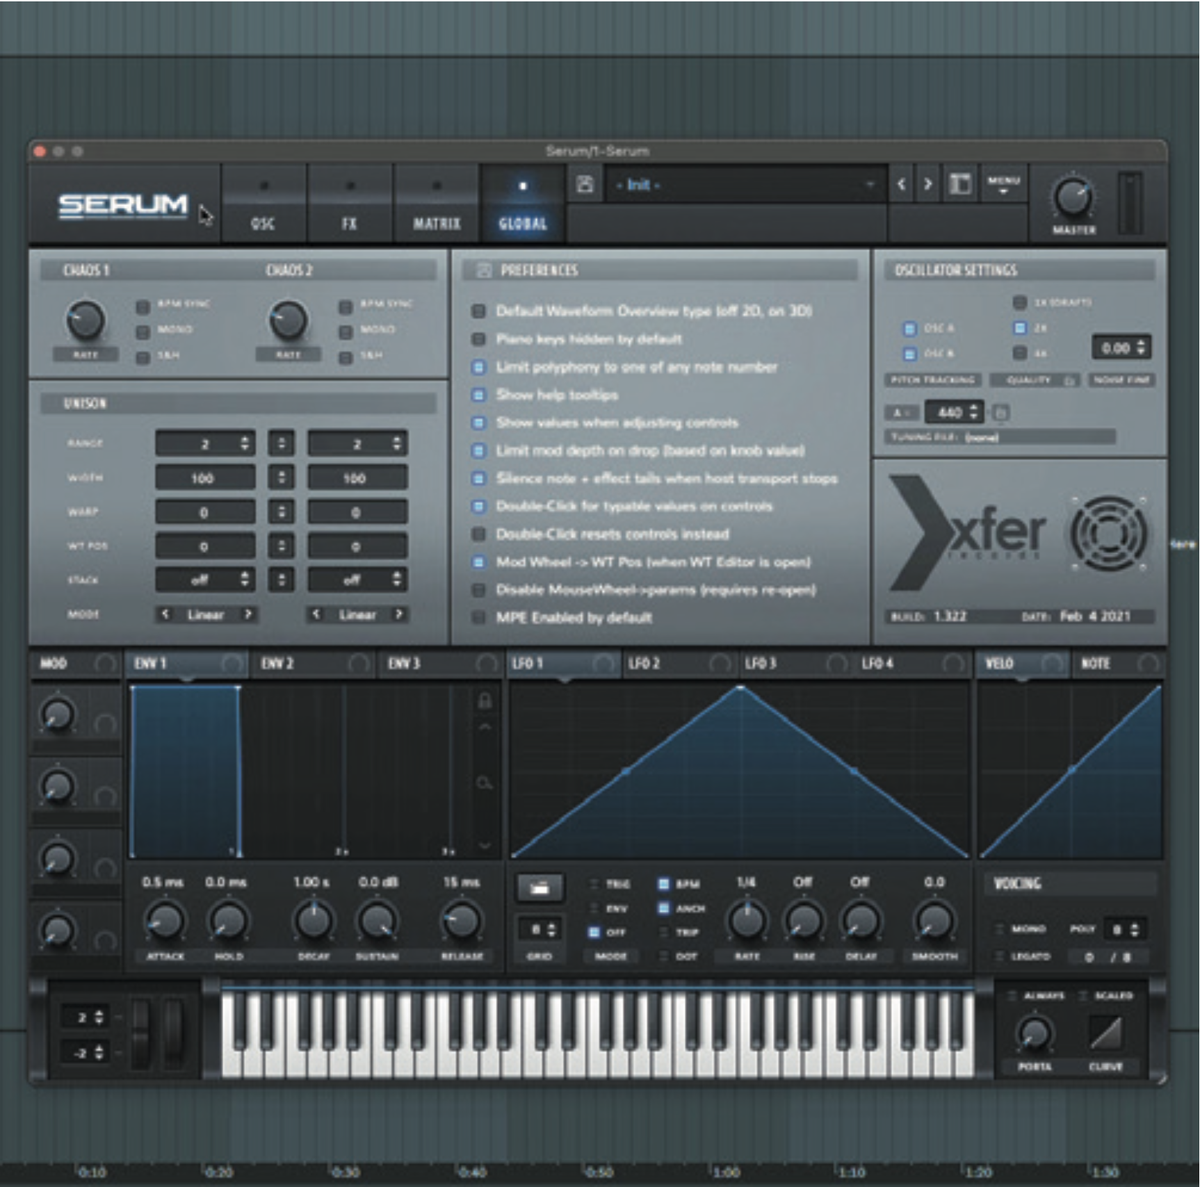This screenshot has width=1200, height=1187.
Task: Toggle Show help tooltips checkbox
Action: 479,395
